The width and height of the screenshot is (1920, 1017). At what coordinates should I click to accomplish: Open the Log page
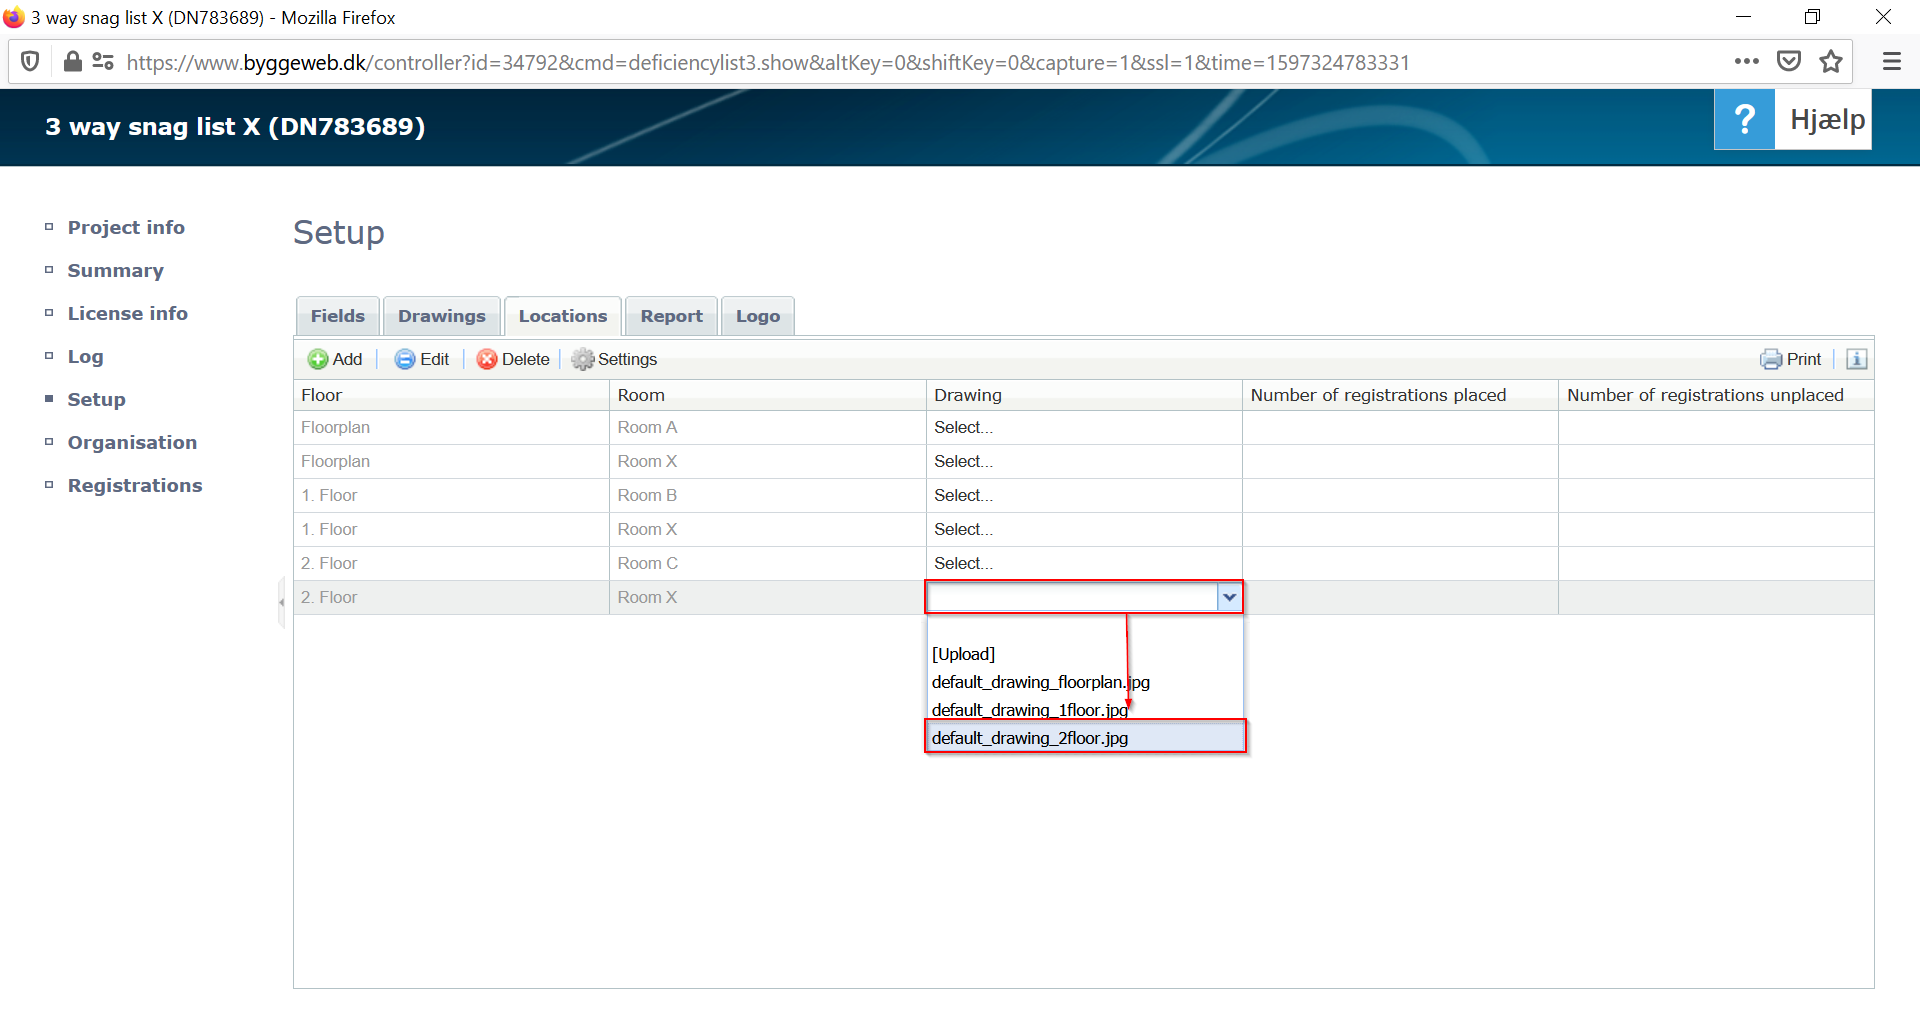pyautogui.click(x=85, y=356)
